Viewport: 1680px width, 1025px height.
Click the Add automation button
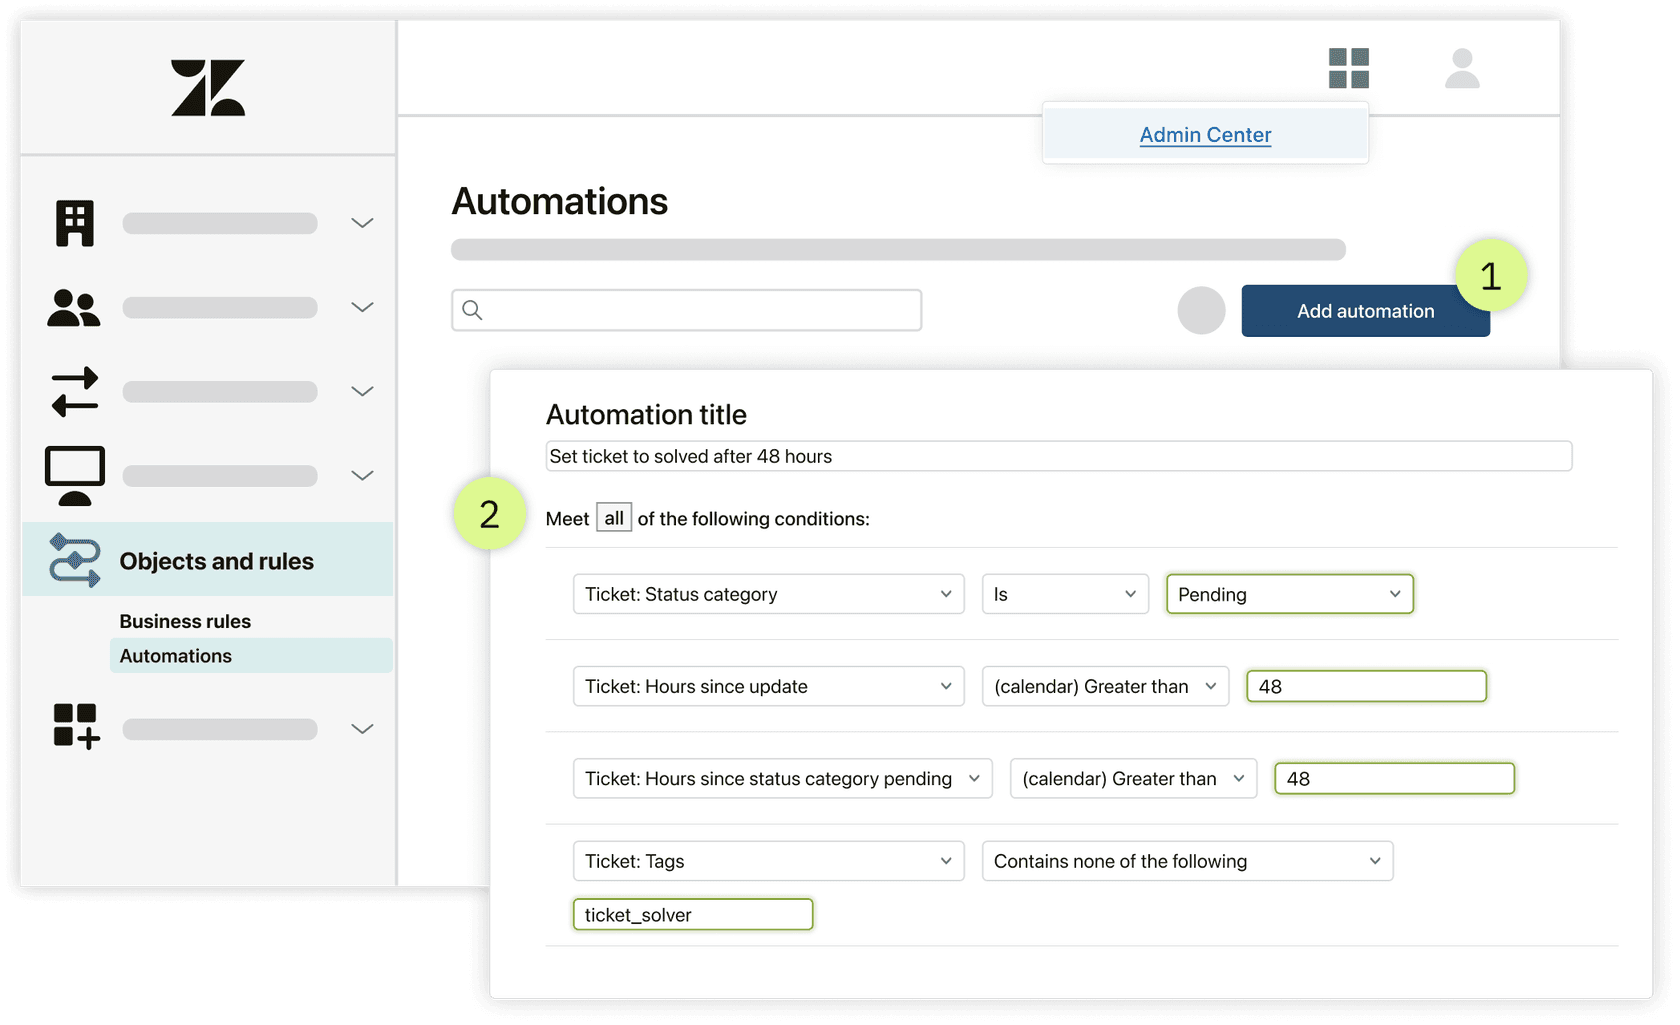[1364, 311]
